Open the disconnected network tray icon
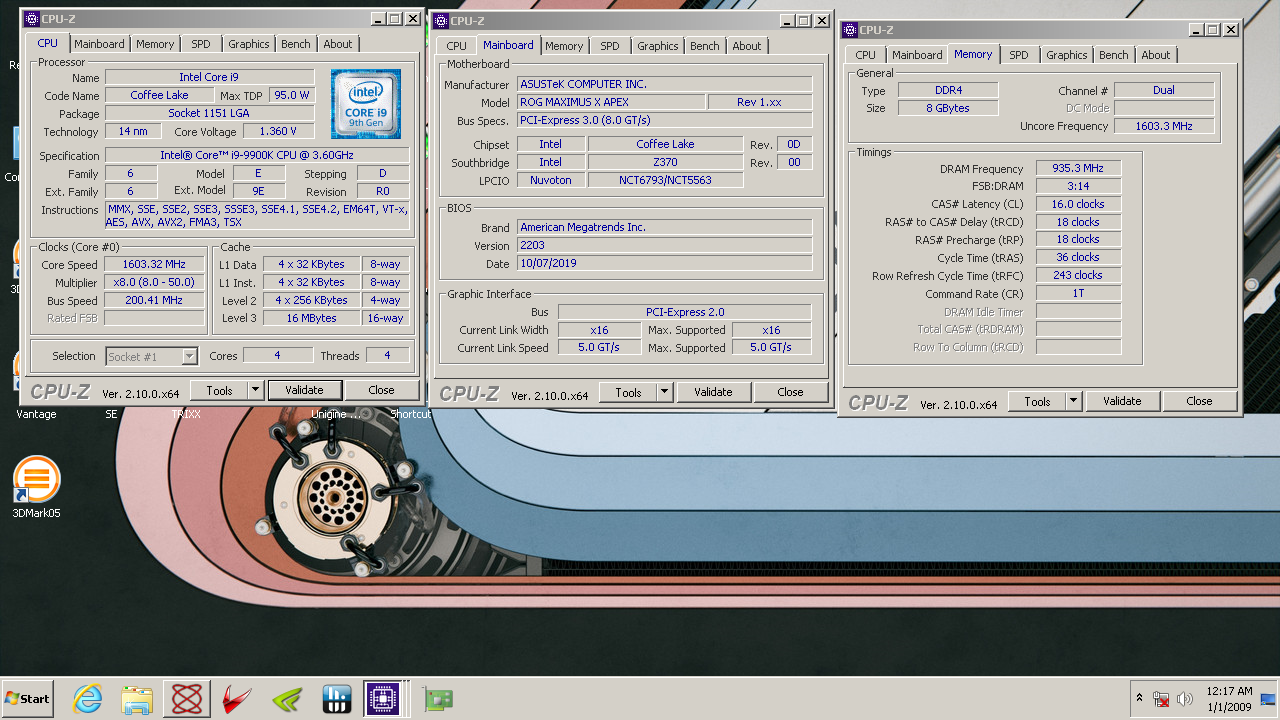This screenshot has height=720, width=1280. click(x=1162, y=698)
